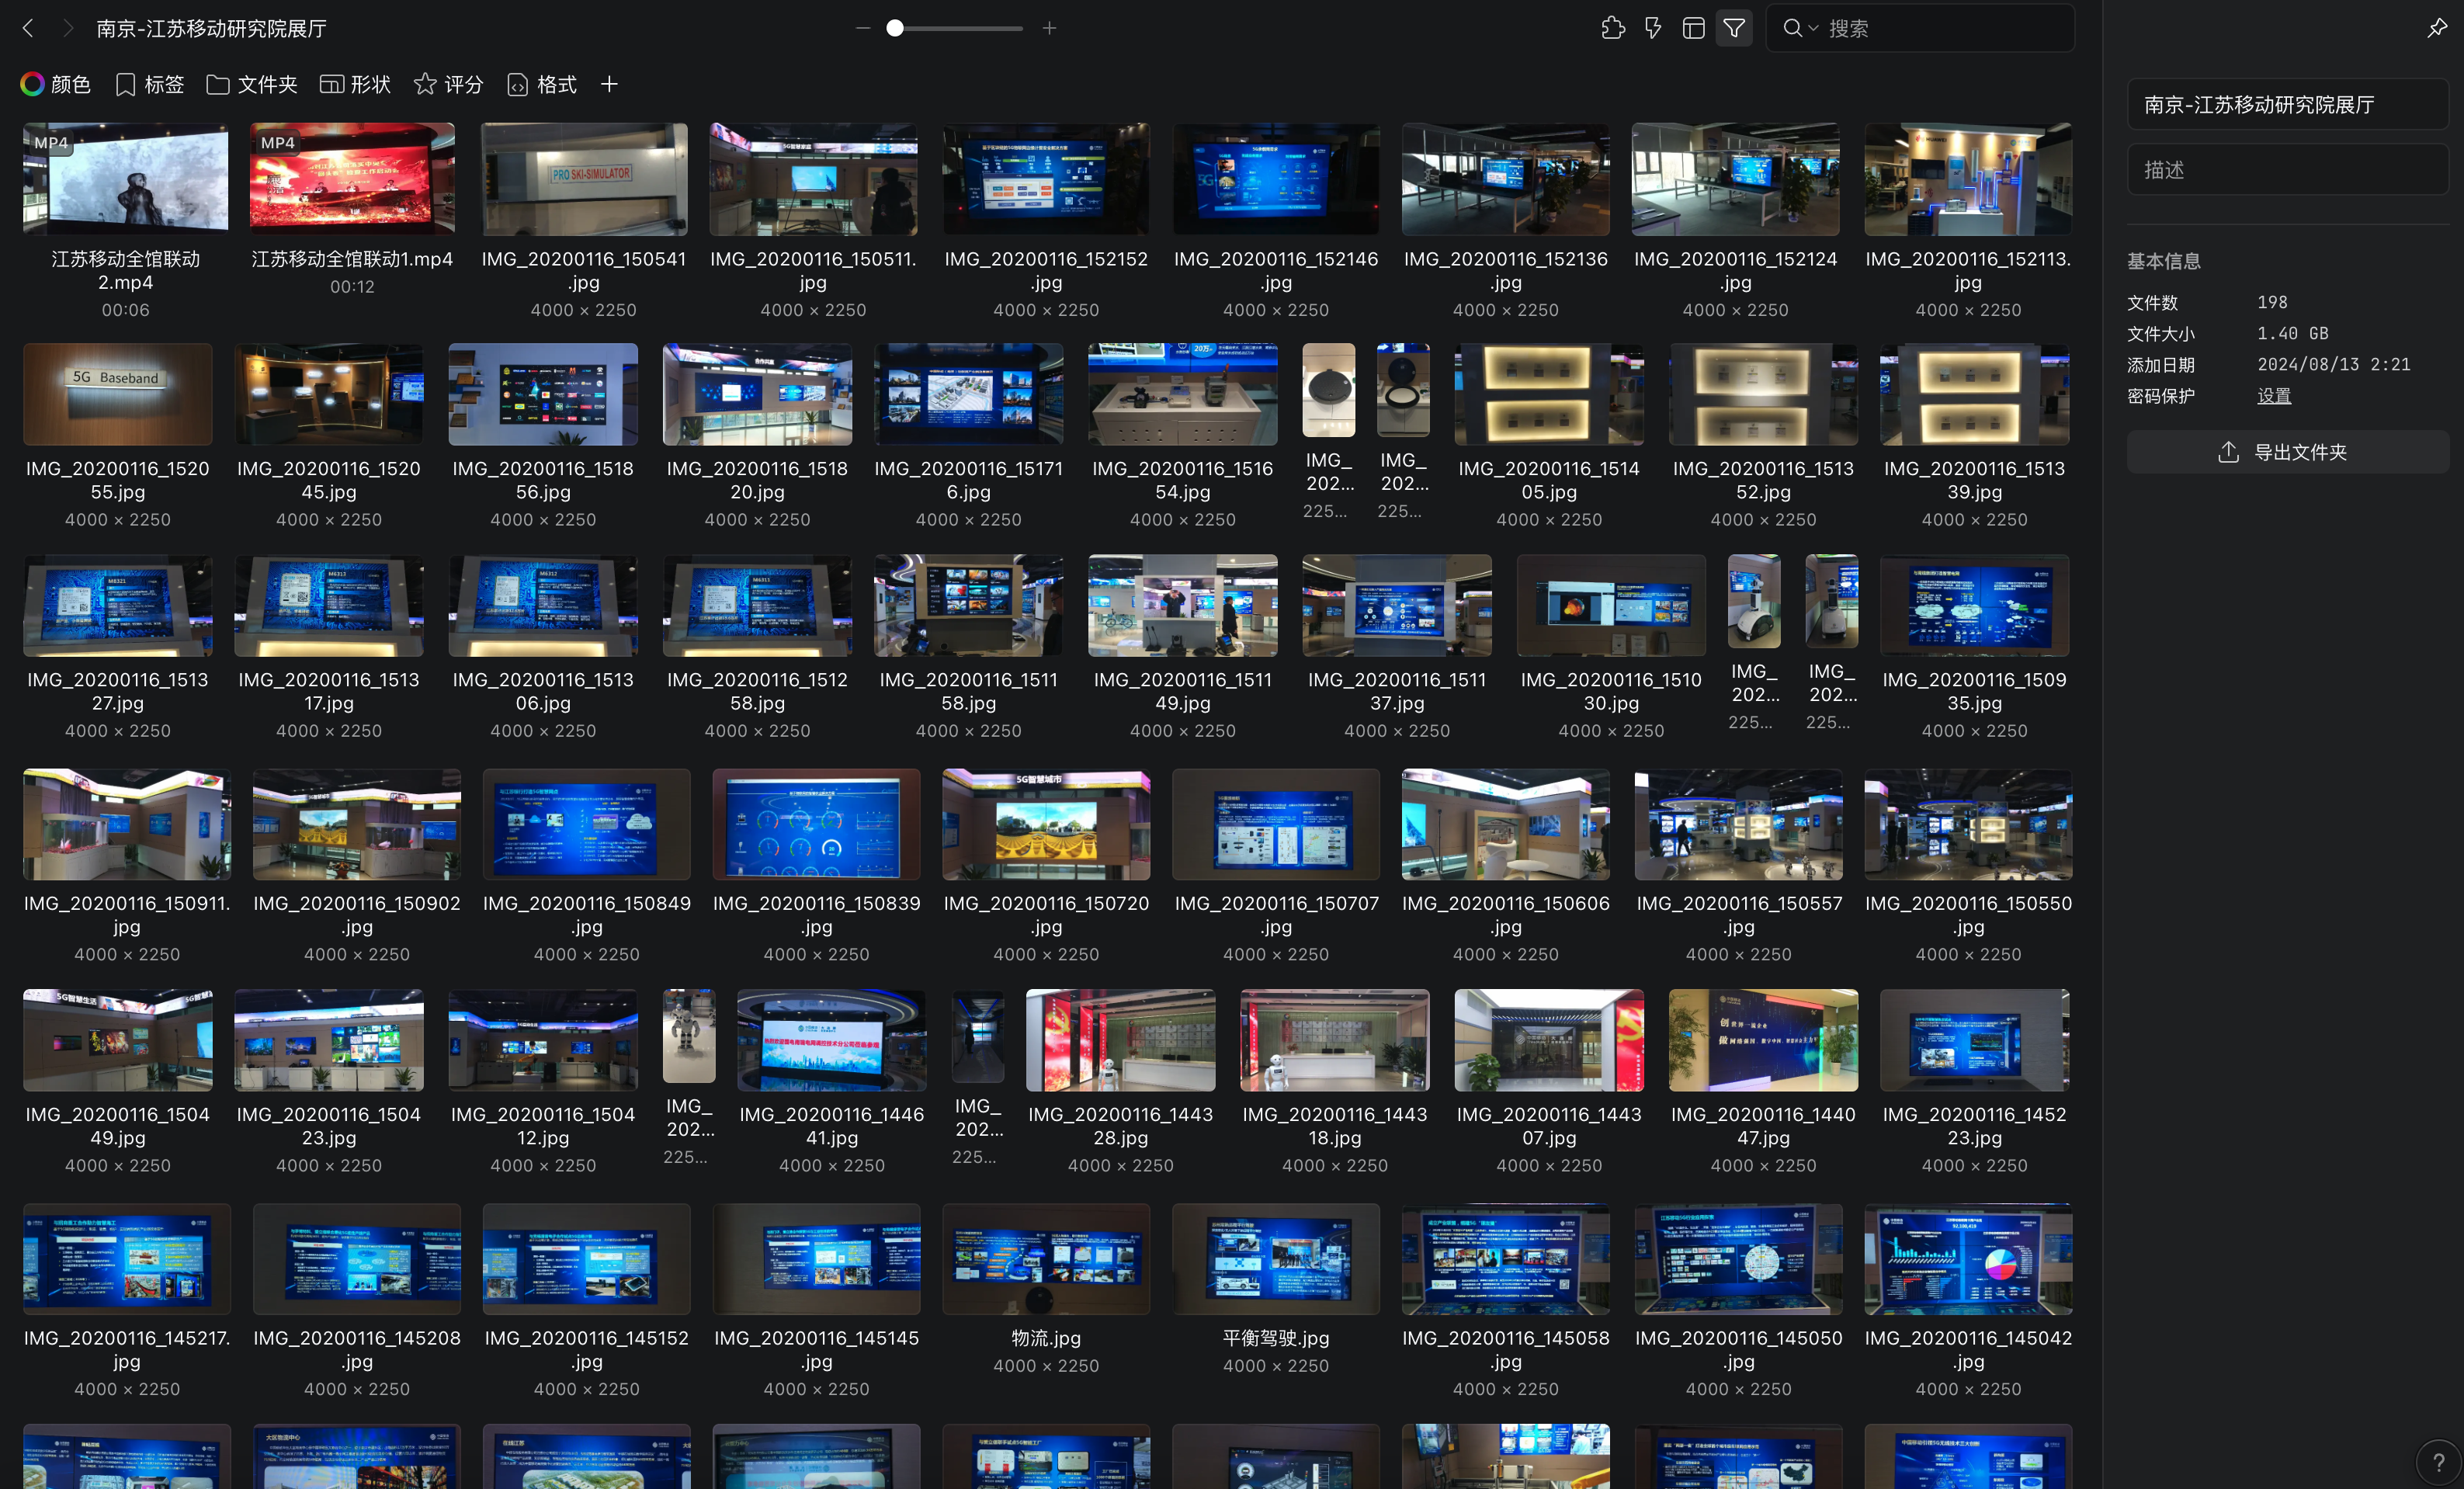Open the help question mark button
Image resolution: width=2464 pixels, height=1489 pixels.
point(2438,1462)
